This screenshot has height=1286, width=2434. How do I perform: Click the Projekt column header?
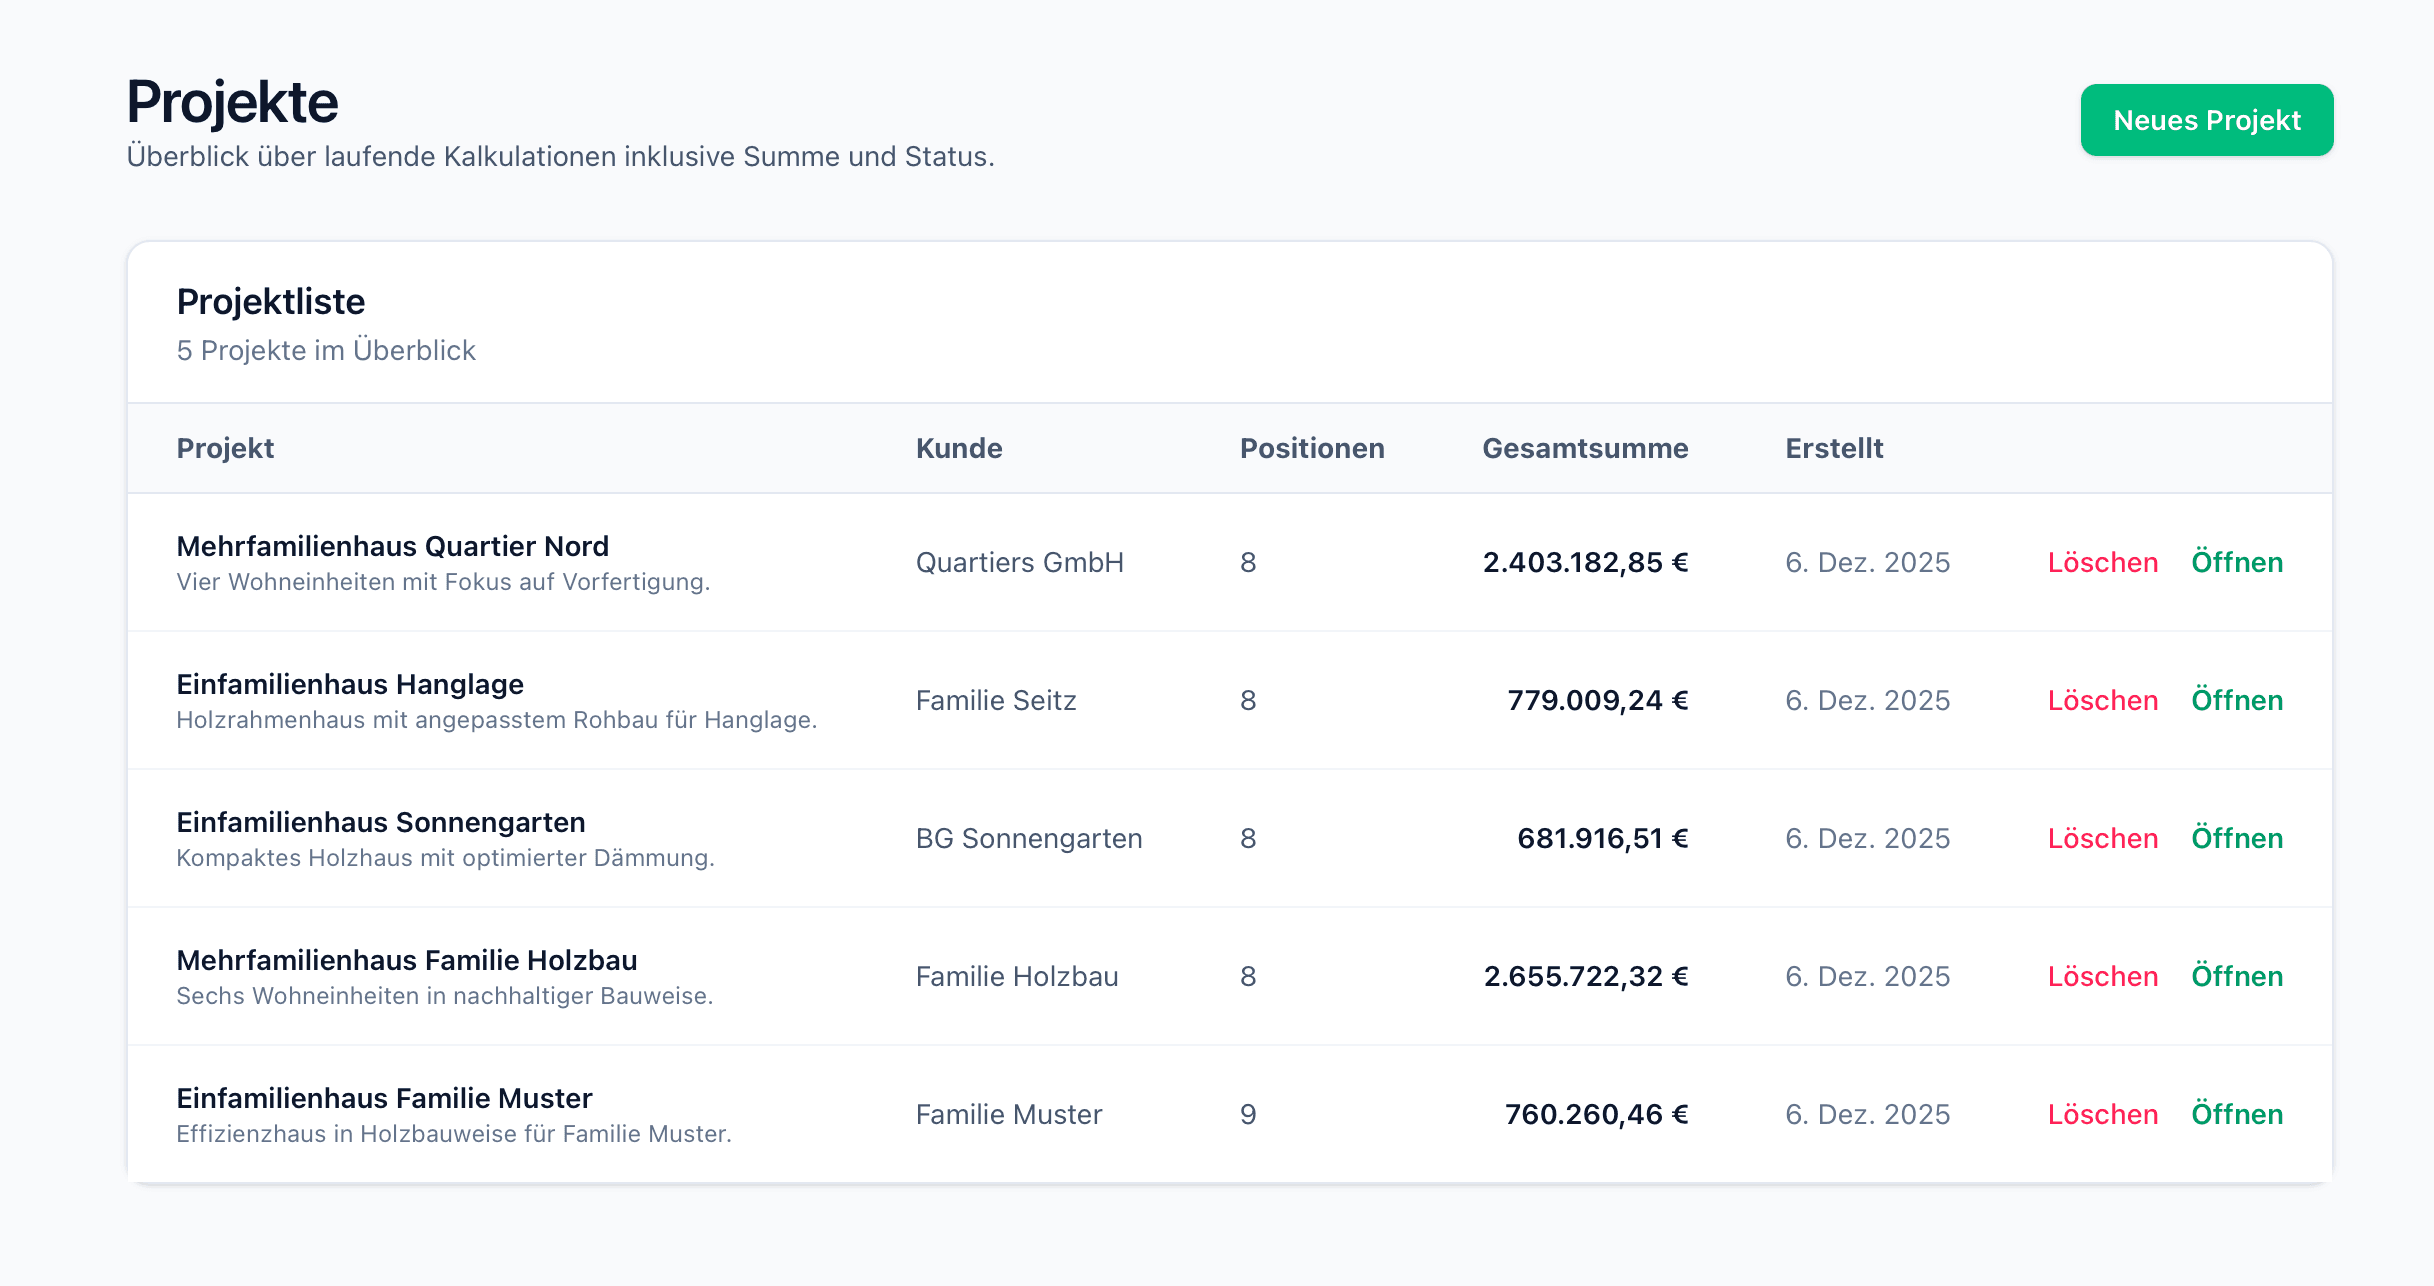(225, 448)
